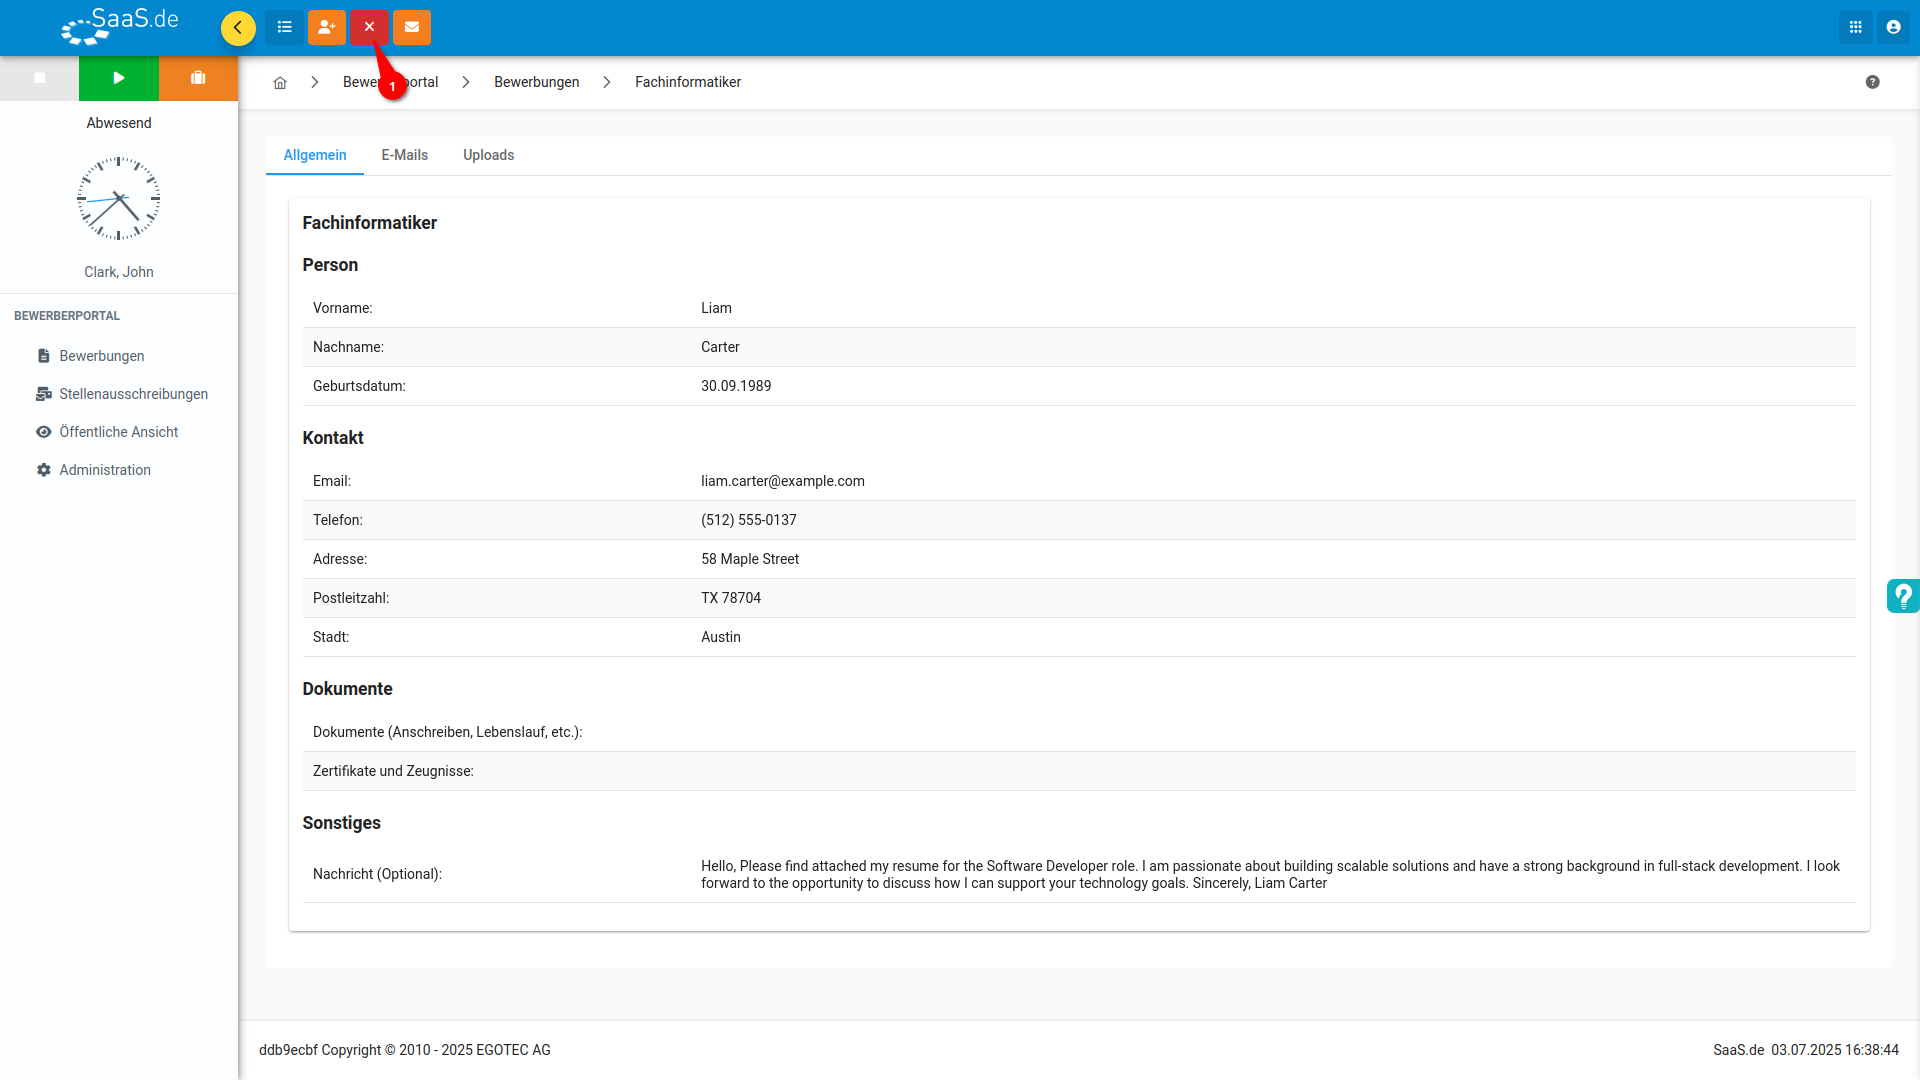Open the list view toolbar icon
The height and width of the screenshot is (1080, 1920).
point(285,28)
